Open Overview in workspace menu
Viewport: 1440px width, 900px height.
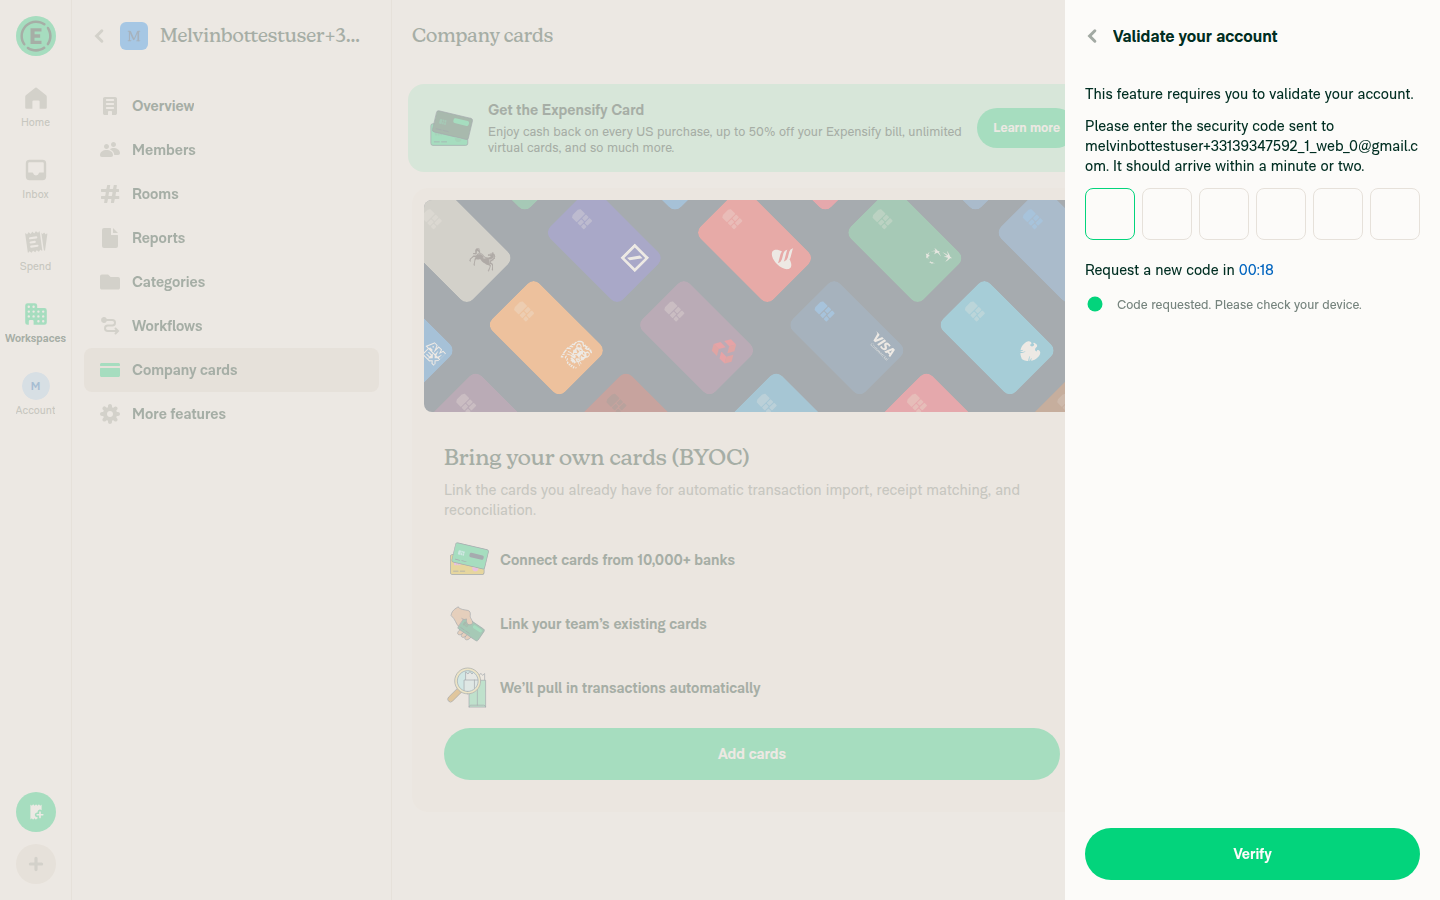[231, 106]
